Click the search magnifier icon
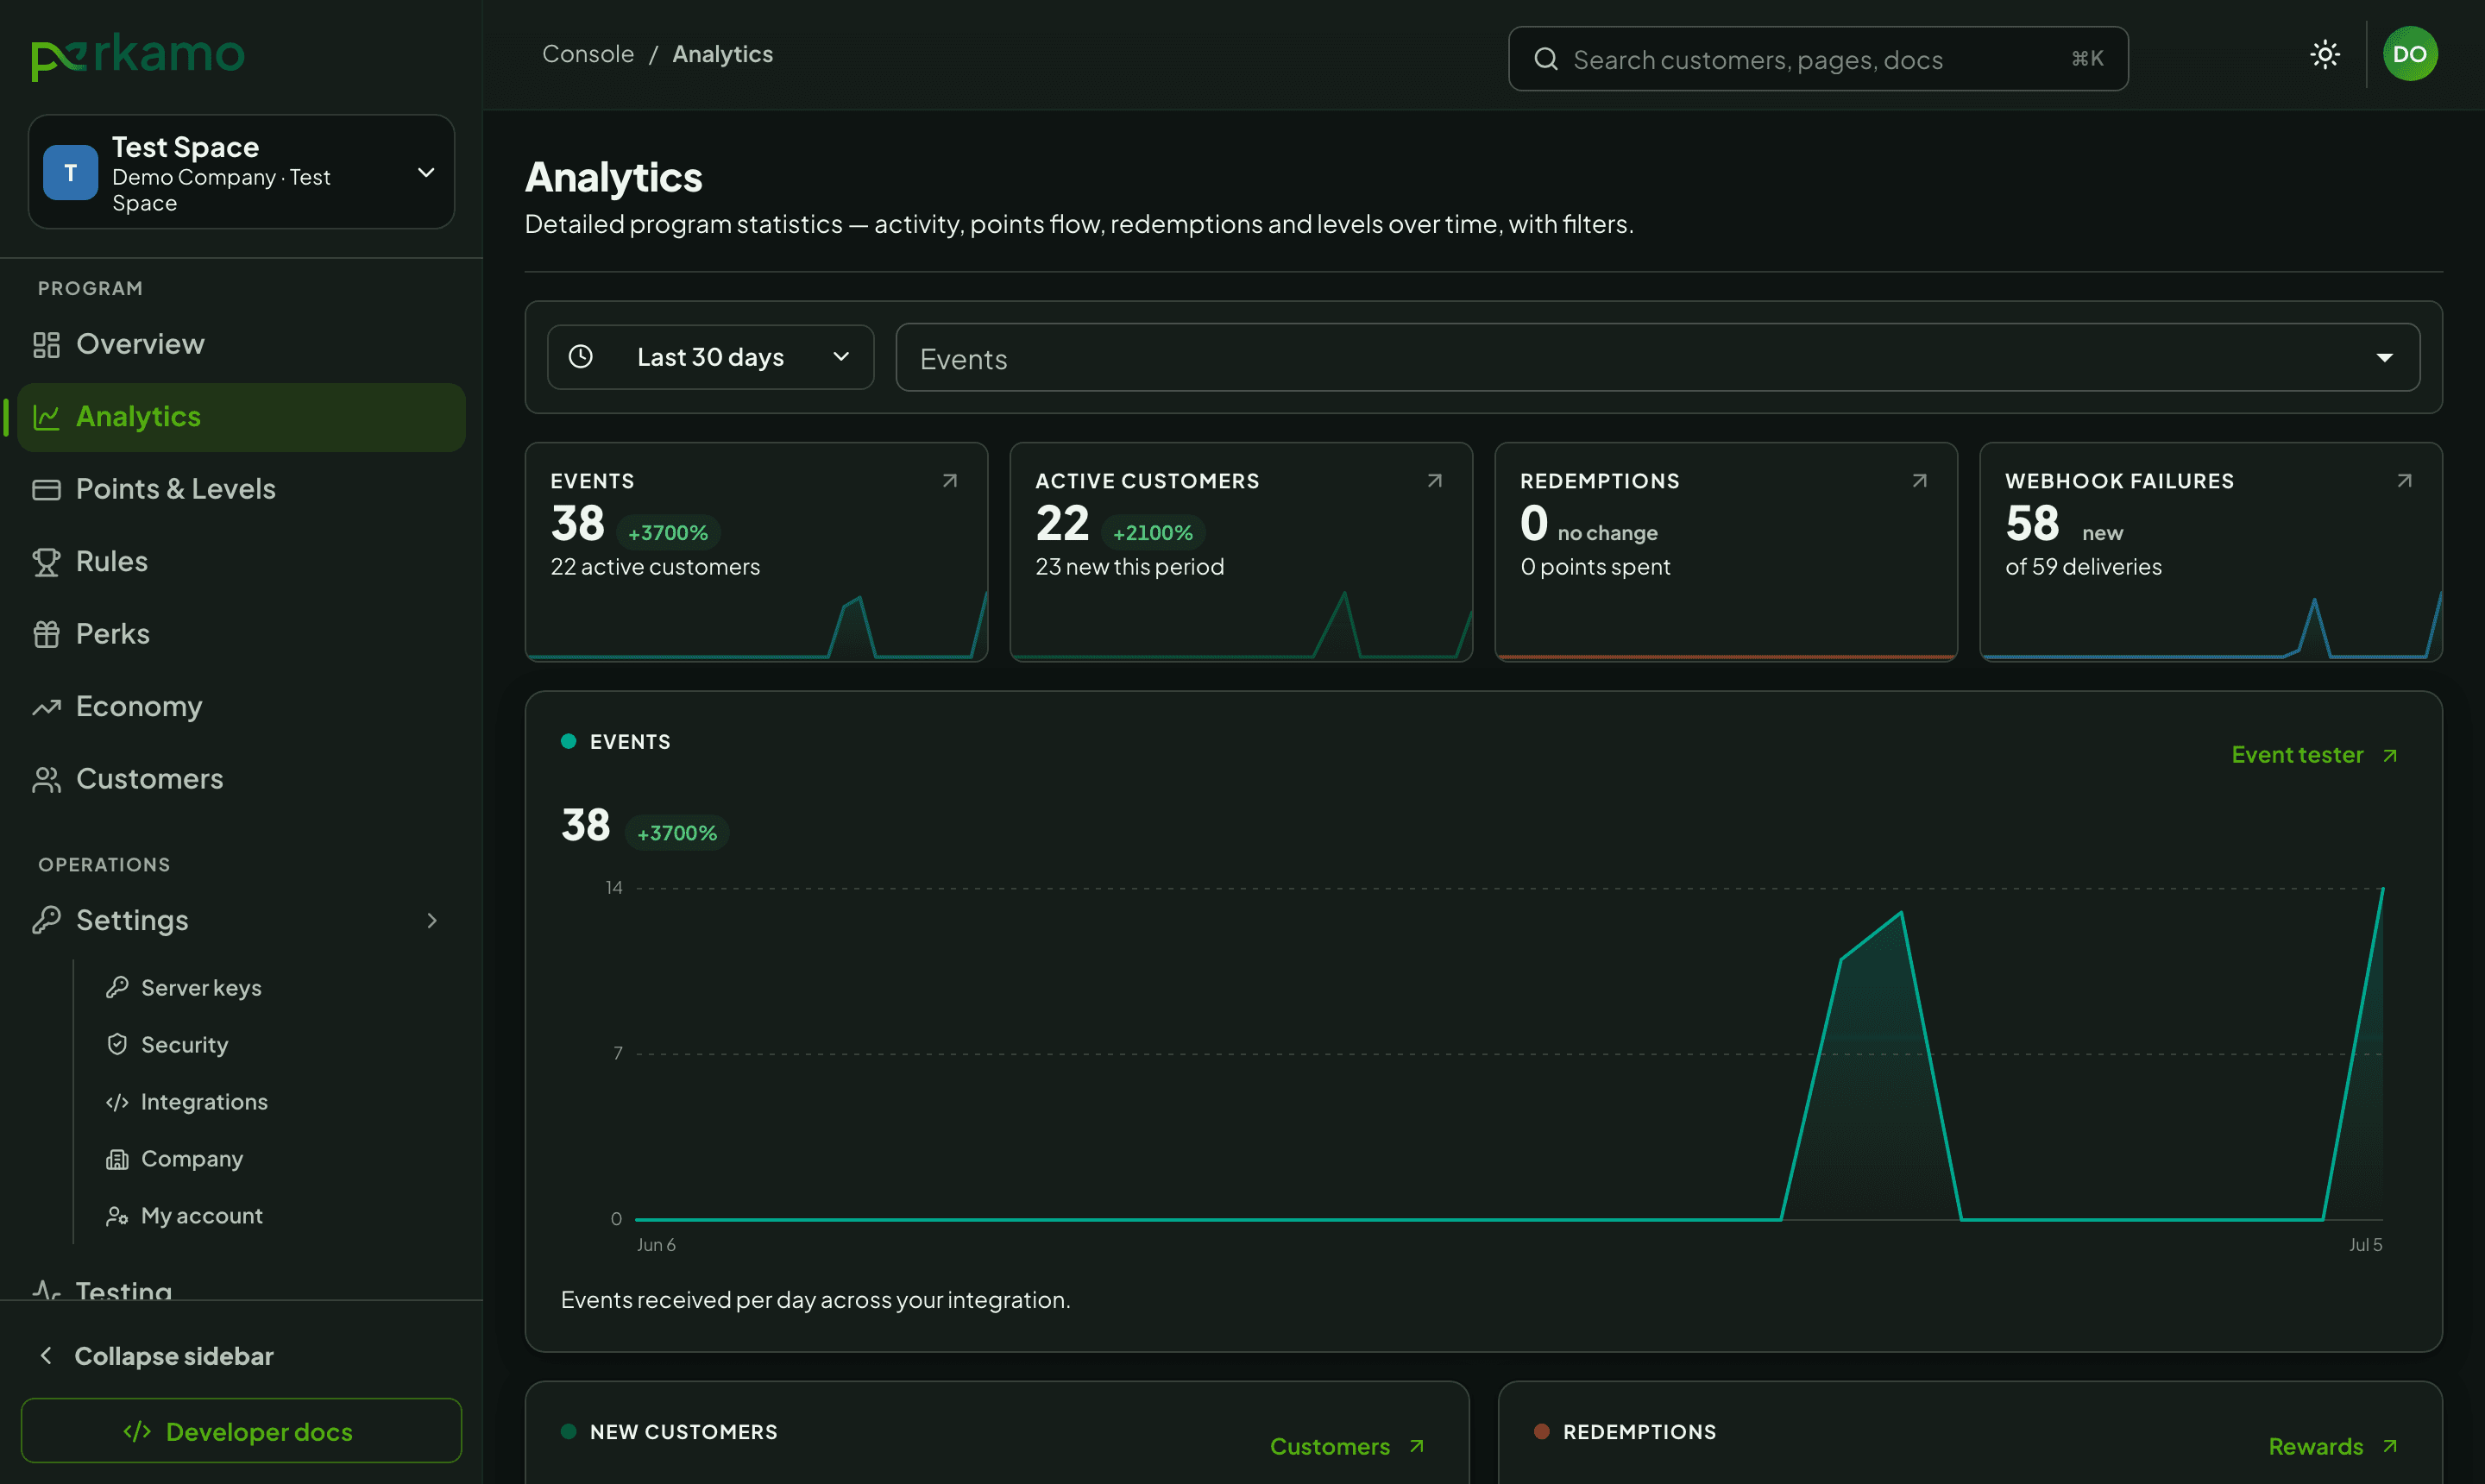The image size is (2485, 1484). [1546, 59]
